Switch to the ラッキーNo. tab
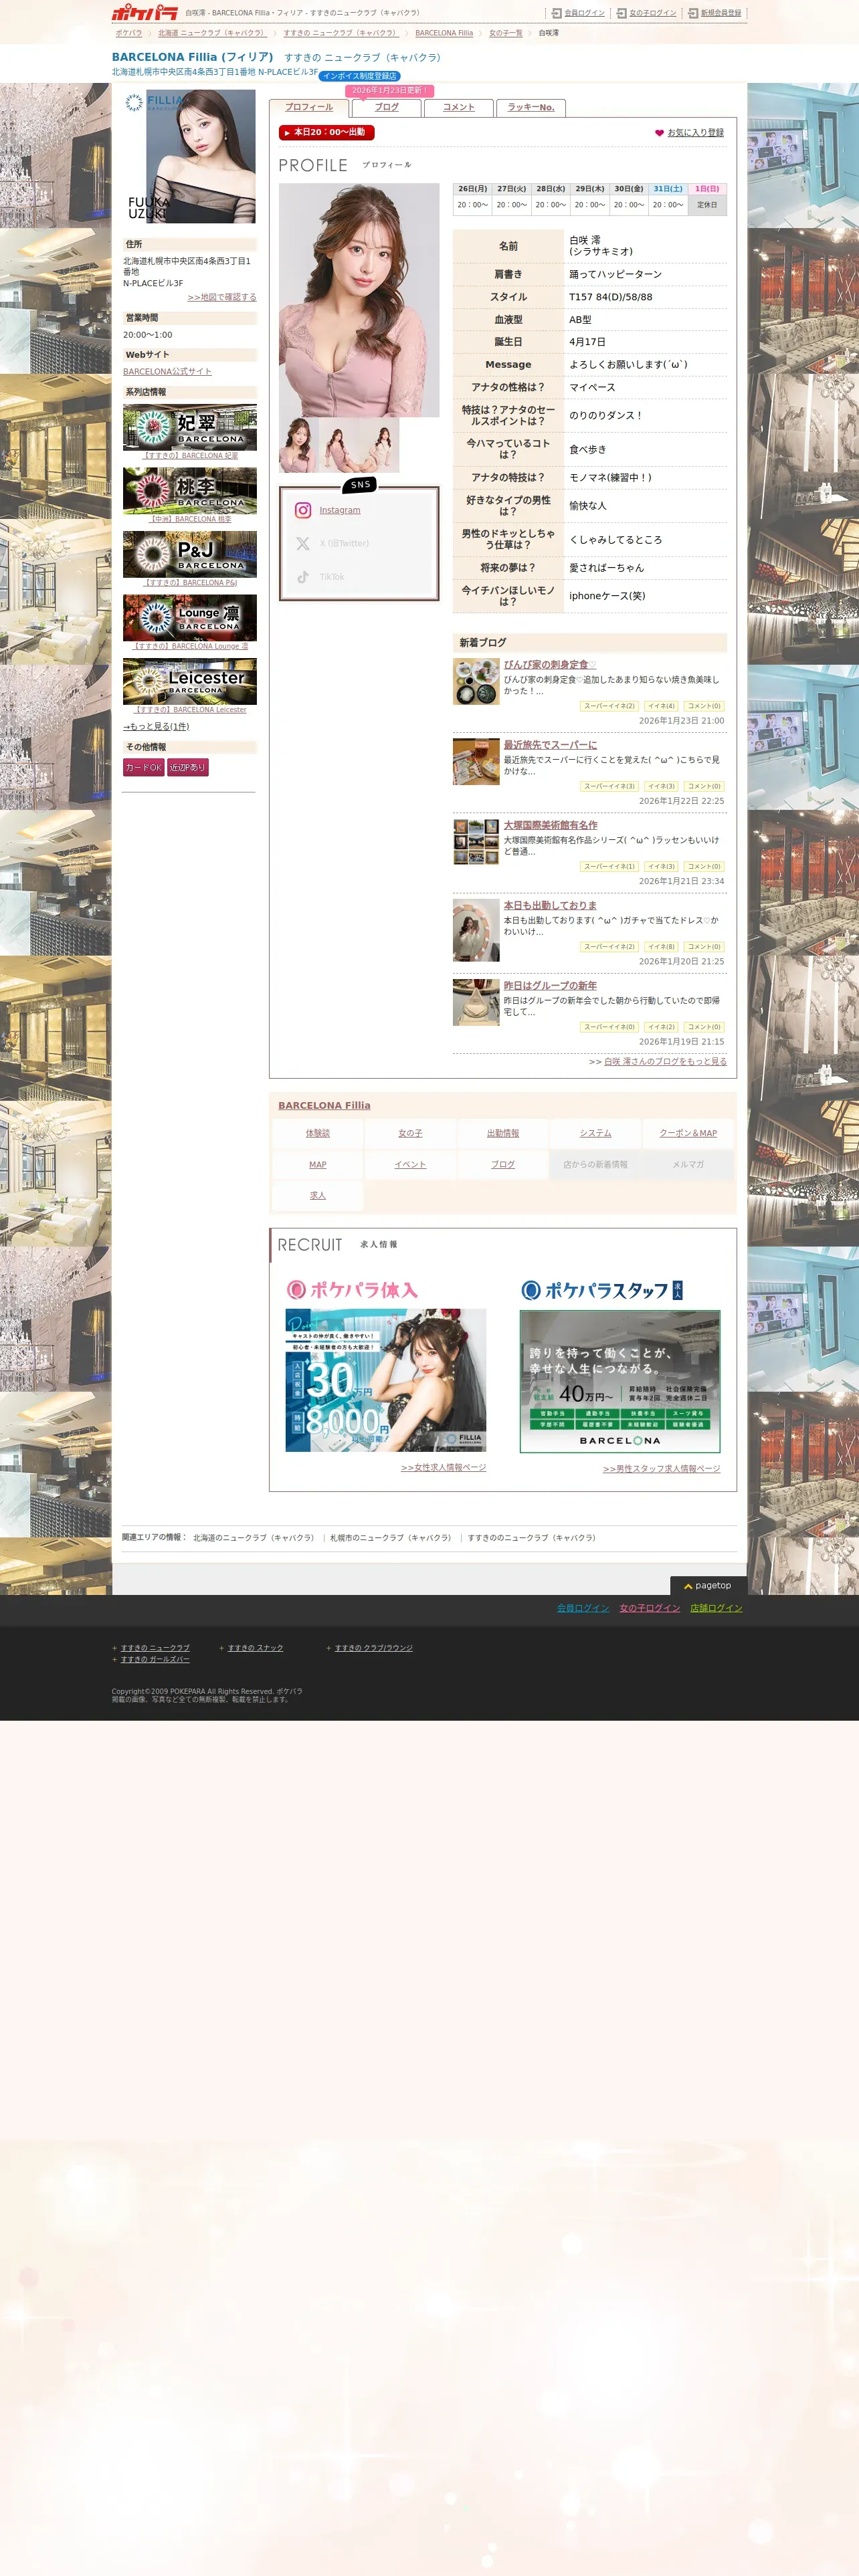The height and width of the screenshot is (2576, 859). coord(531,107)
